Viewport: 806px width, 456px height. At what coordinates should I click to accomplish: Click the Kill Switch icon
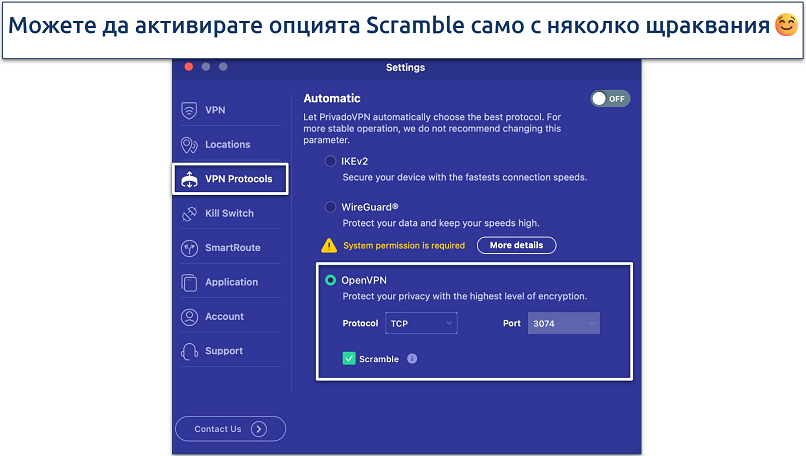(x=188, y=214)
